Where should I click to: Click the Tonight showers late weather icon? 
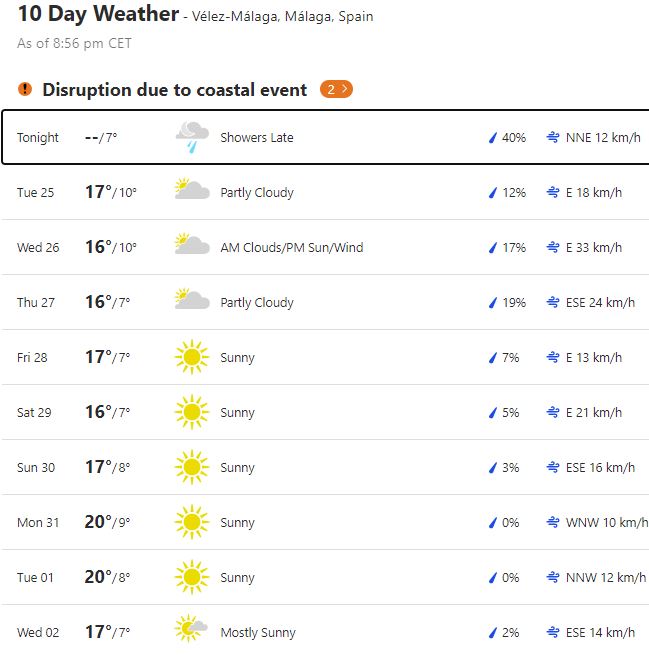(x=192, y=137)
